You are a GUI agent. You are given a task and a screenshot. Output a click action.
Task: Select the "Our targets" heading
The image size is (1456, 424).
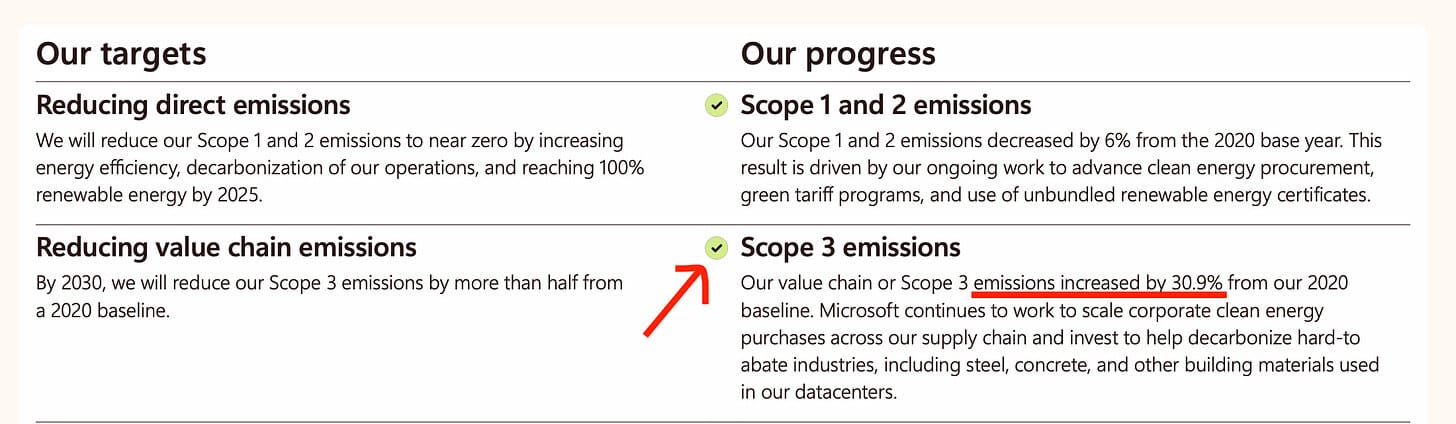pyautogui.click(x=121, y=53)
